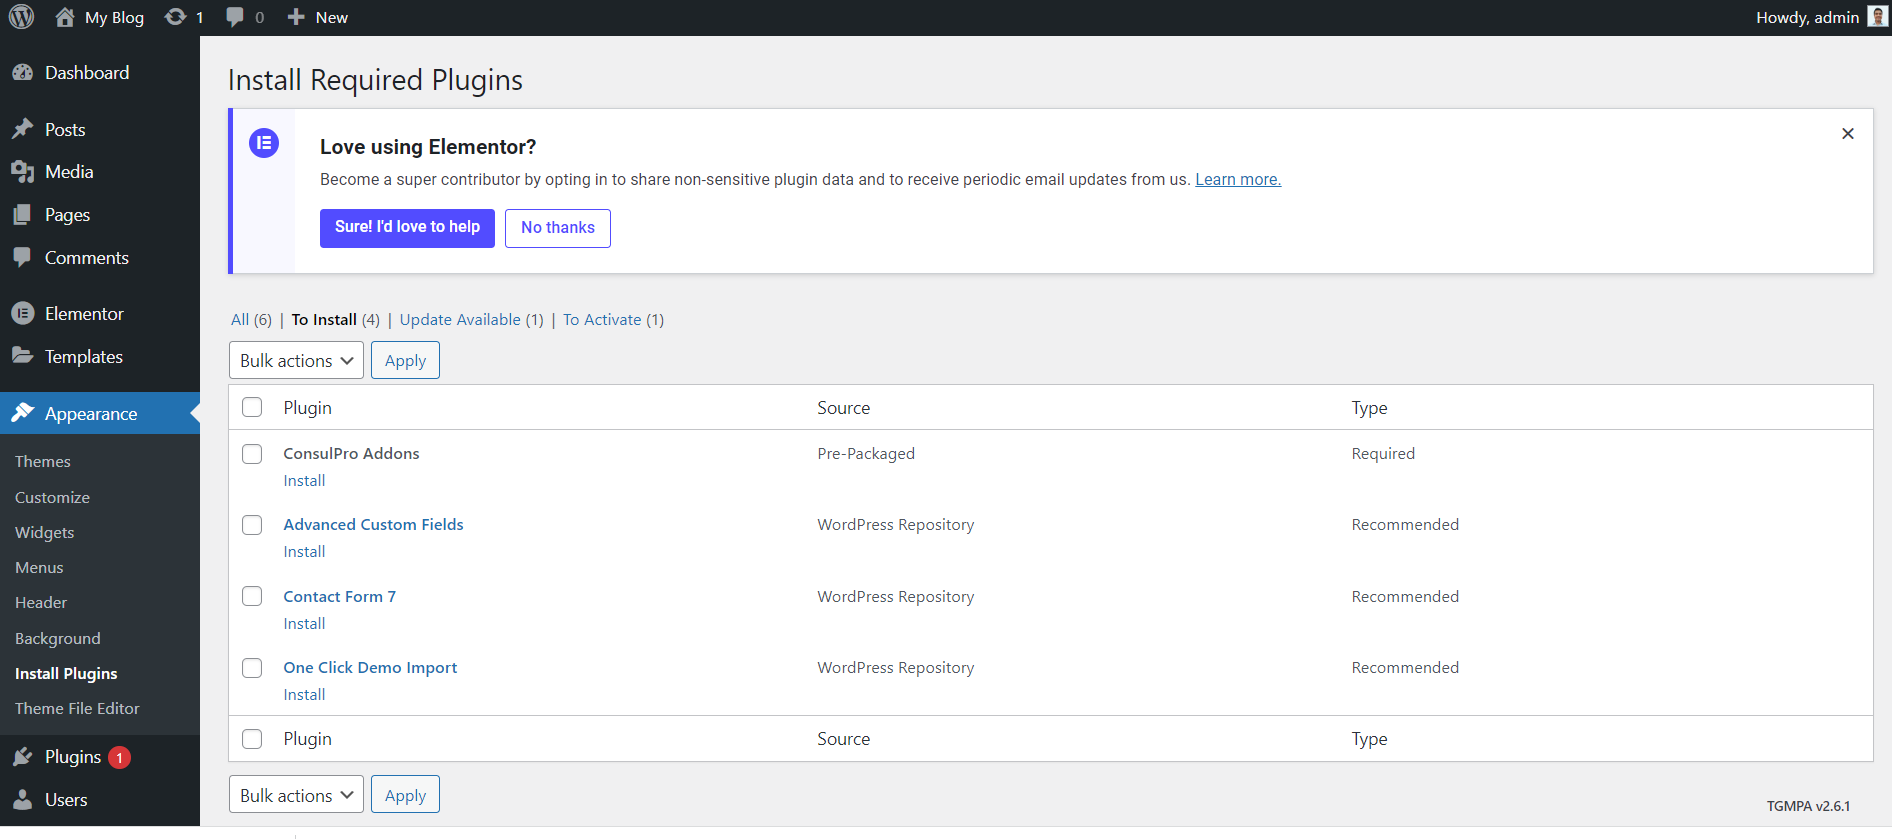
Task: Click No thanks button
Action: (x=557, y=228)
